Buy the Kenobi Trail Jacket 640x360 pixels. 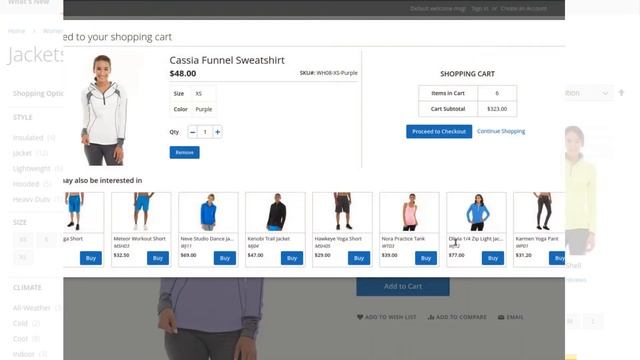[292, 258]
